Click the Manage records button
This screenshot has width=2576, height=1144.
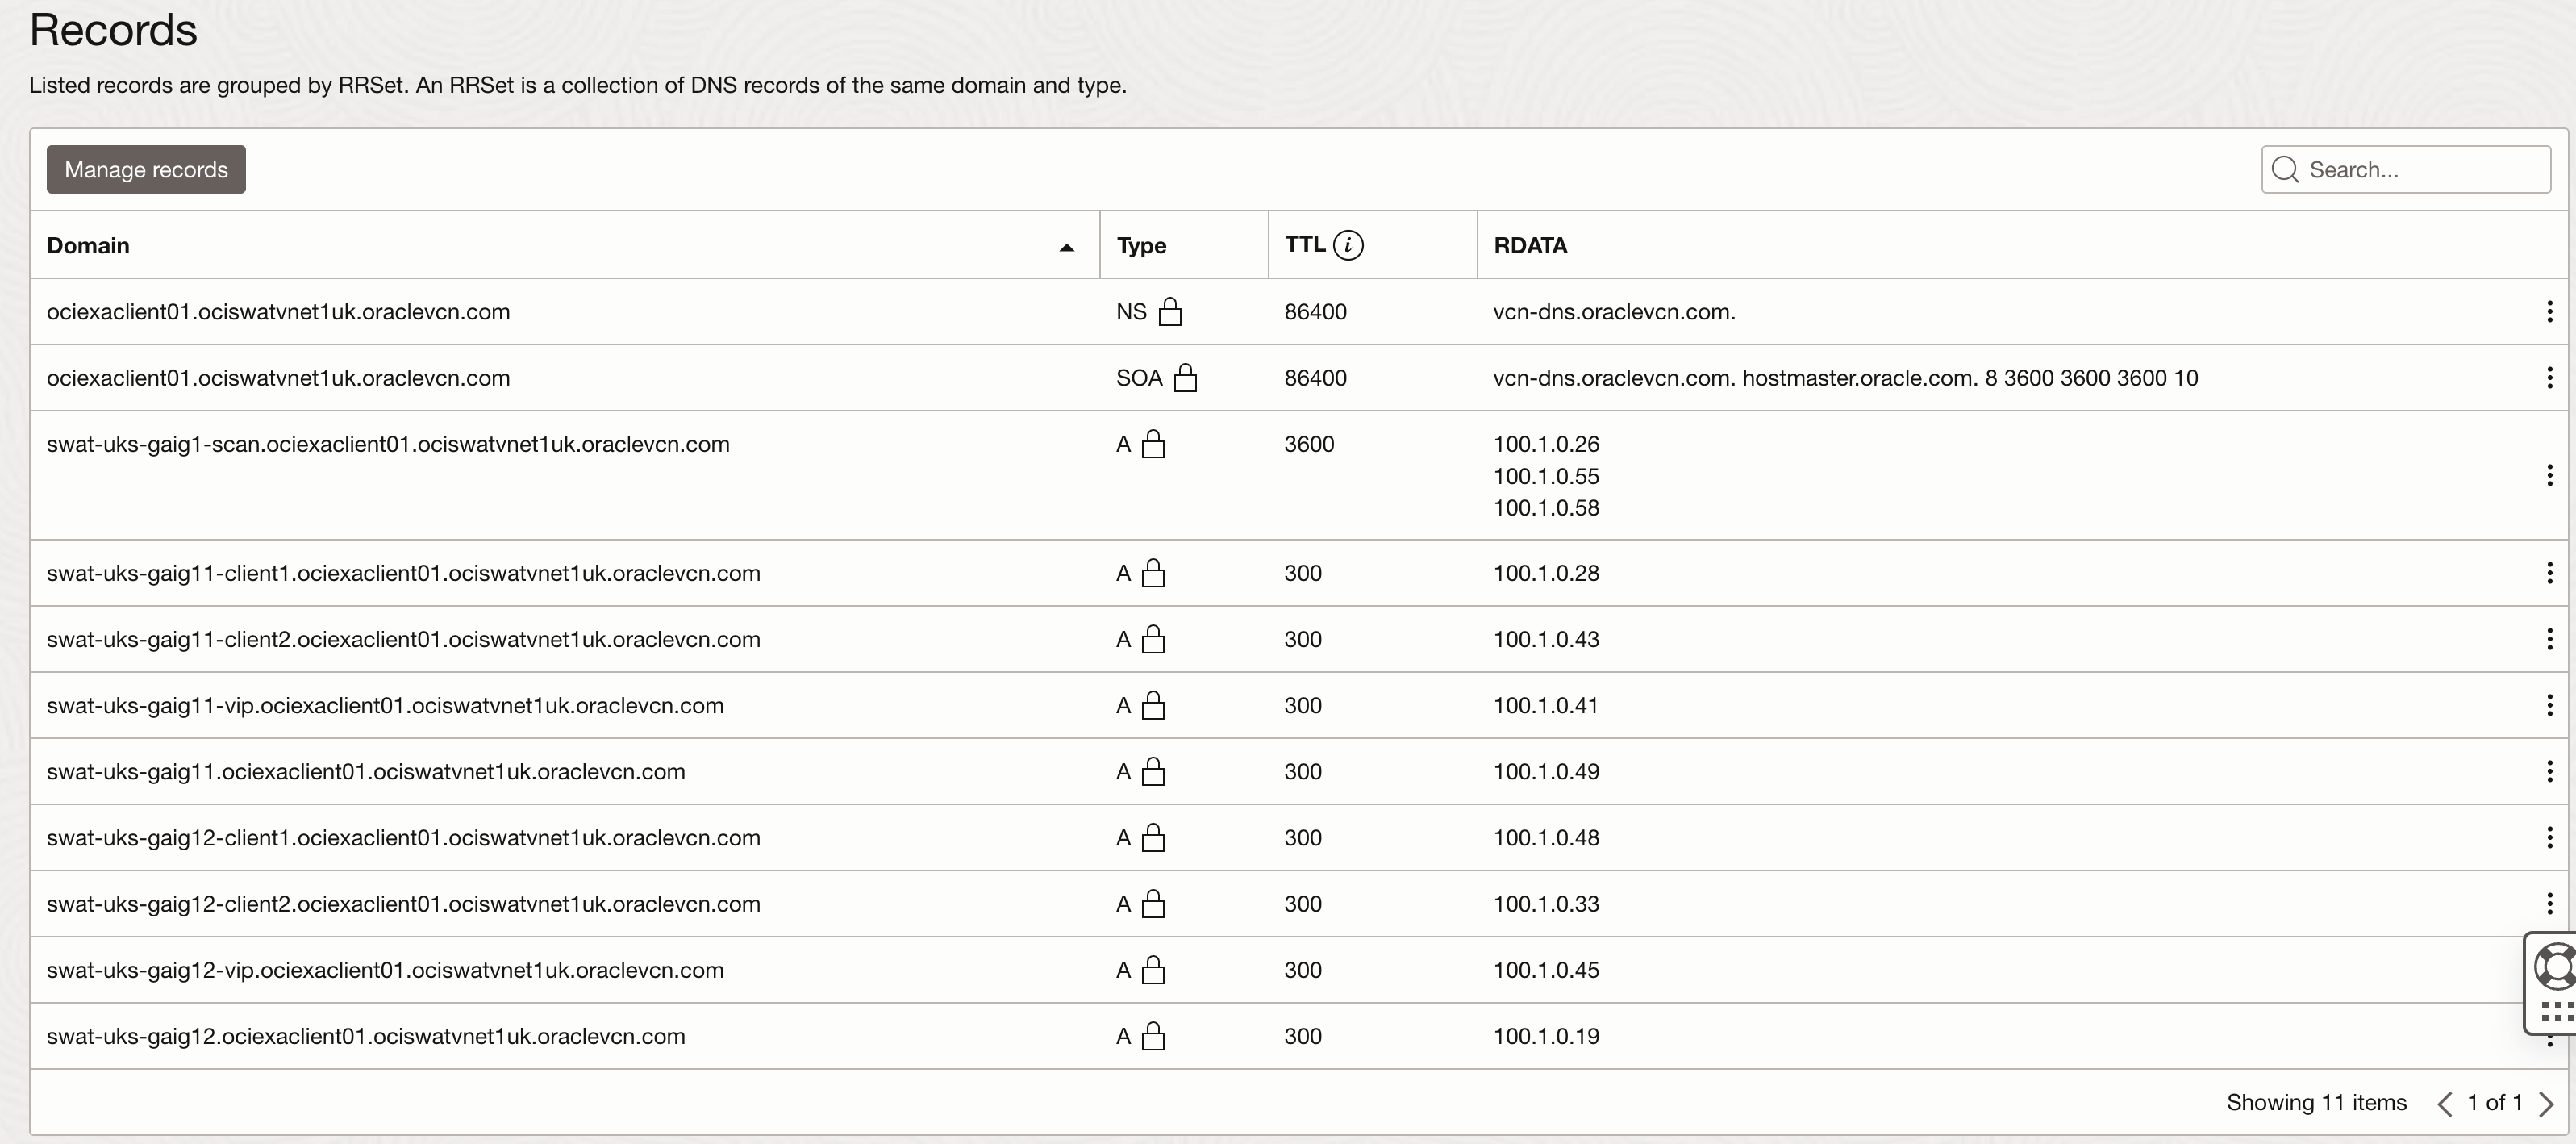(x=145, y=169)
